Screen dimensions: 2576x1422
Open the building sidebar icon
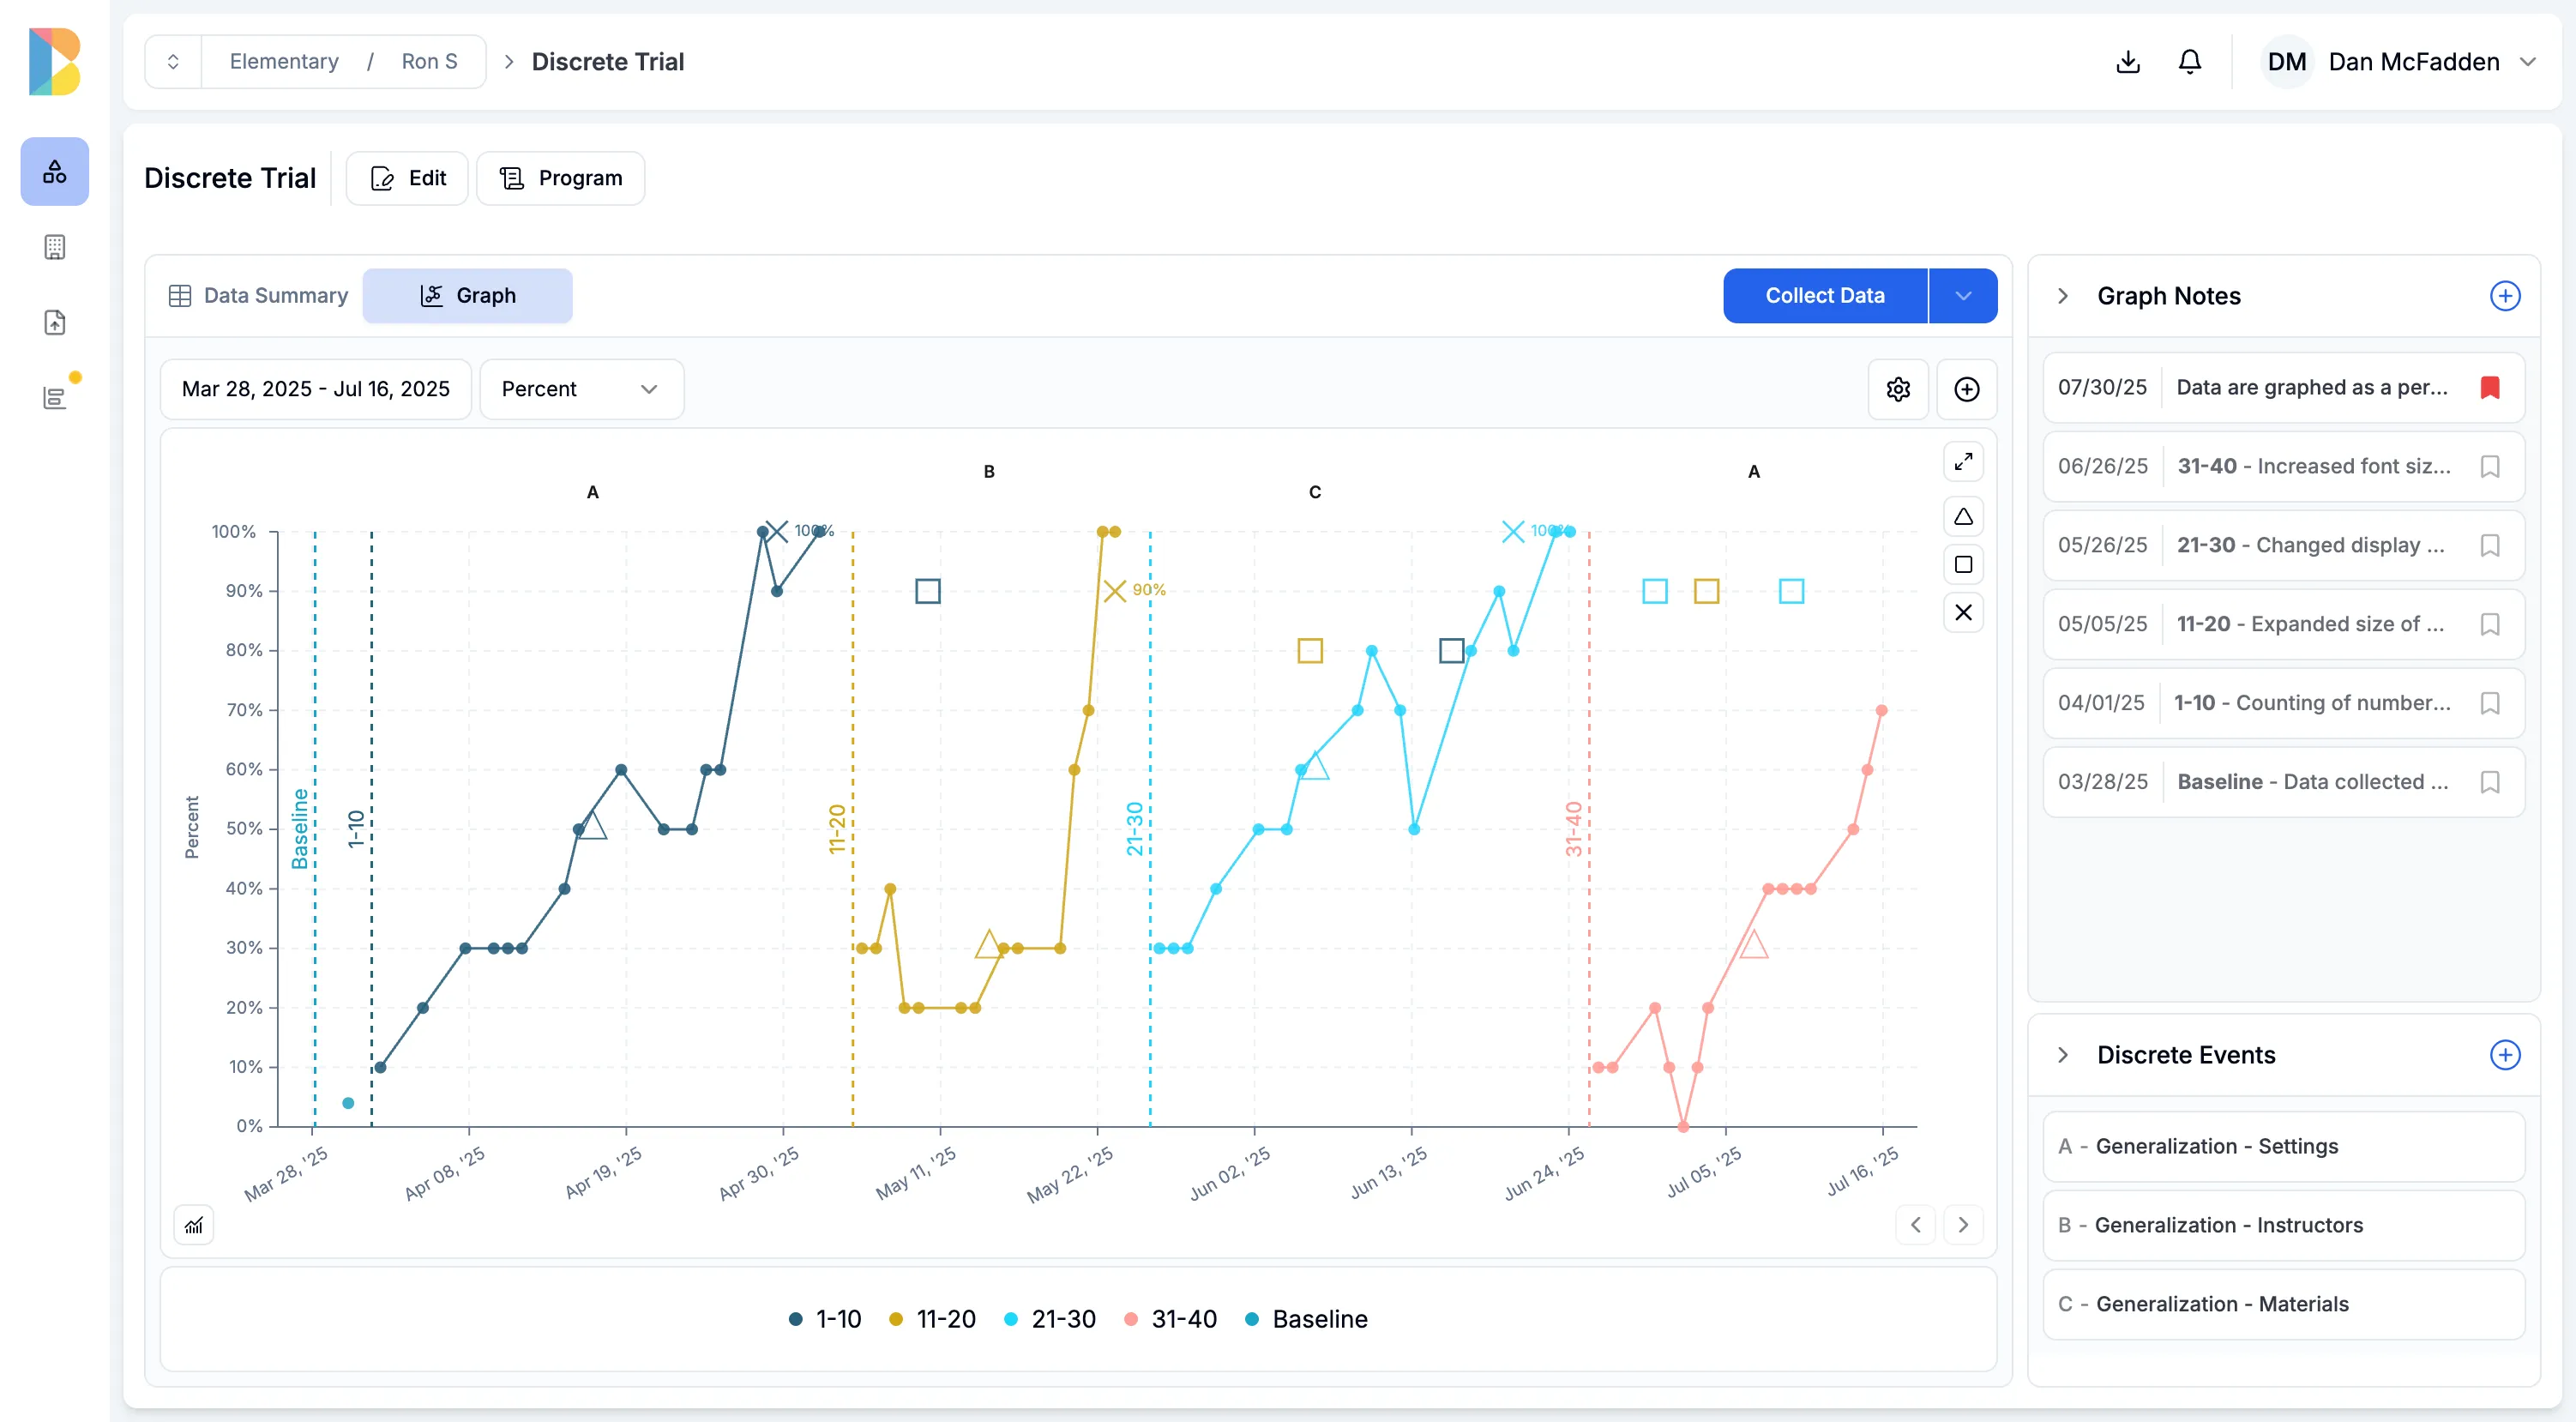click(x=55, y=247)
